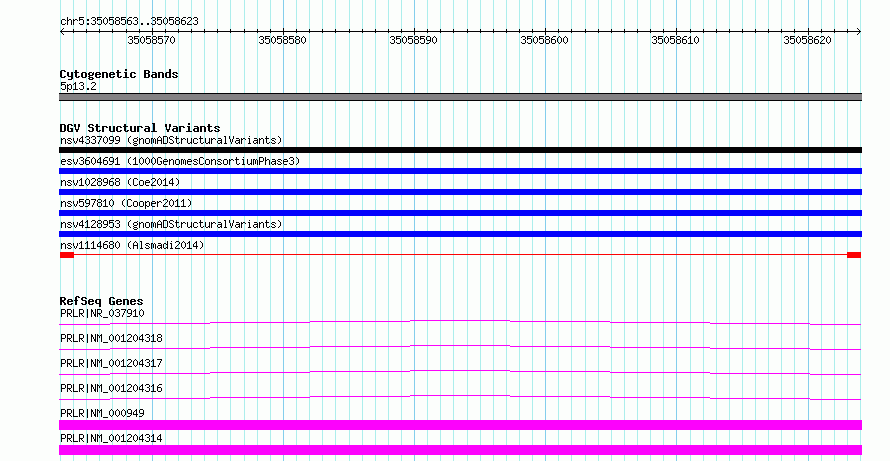The width and height of the screenshot is (890, 461).
Task: Open variant label nsv597810 (Cooper2011)
Action: [126, 203]
